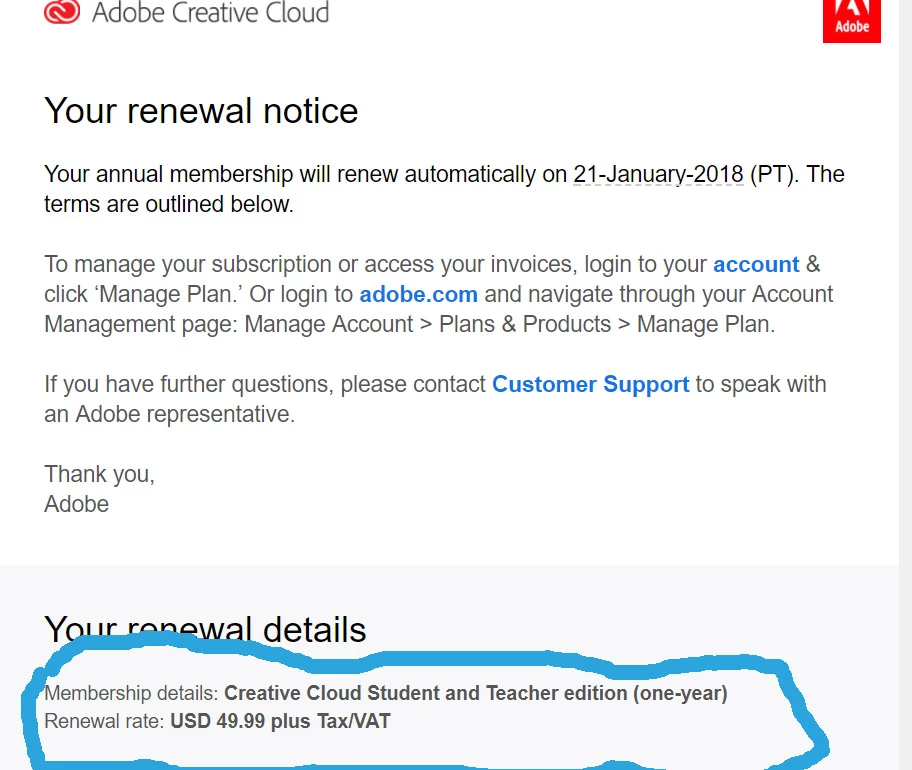Click the 'Adobe' signature text
912x770 pixels.
point(77,504)
